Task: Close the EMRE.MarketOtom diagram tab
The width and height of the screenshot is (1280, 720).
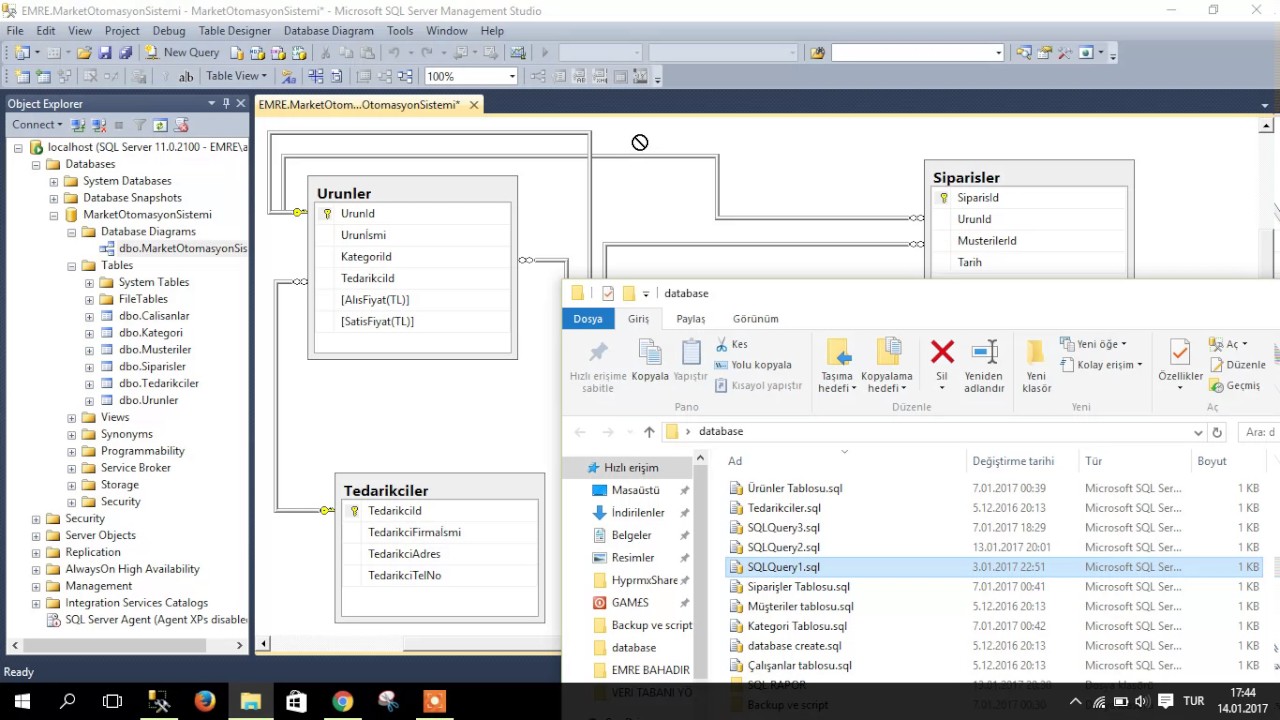Action: click(474, 105)
